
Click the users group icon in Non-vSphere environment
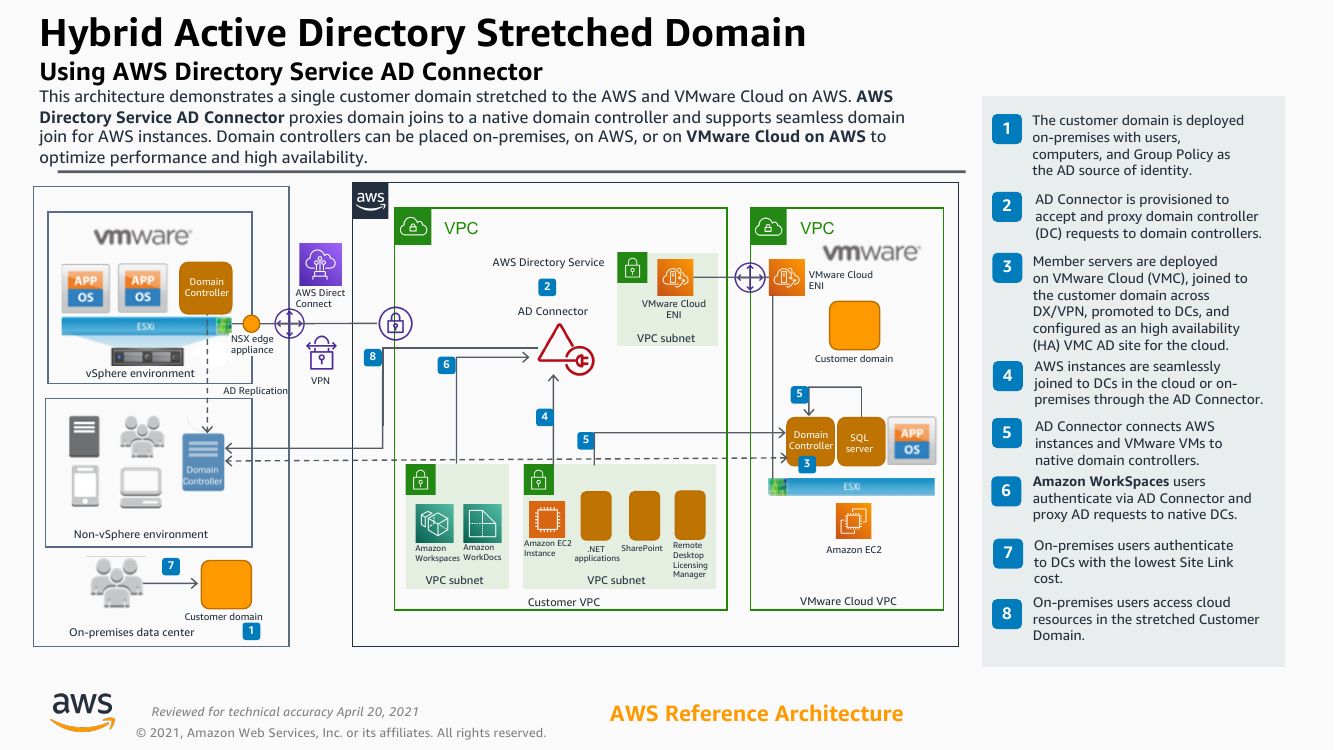(141, 435)
